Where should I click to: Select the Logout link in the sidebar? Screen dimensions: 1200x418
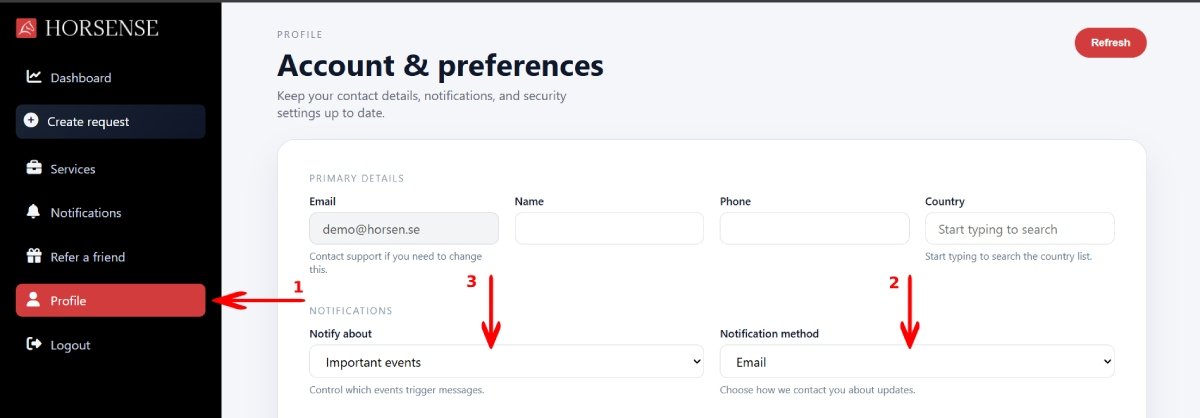tap(70, 345)
